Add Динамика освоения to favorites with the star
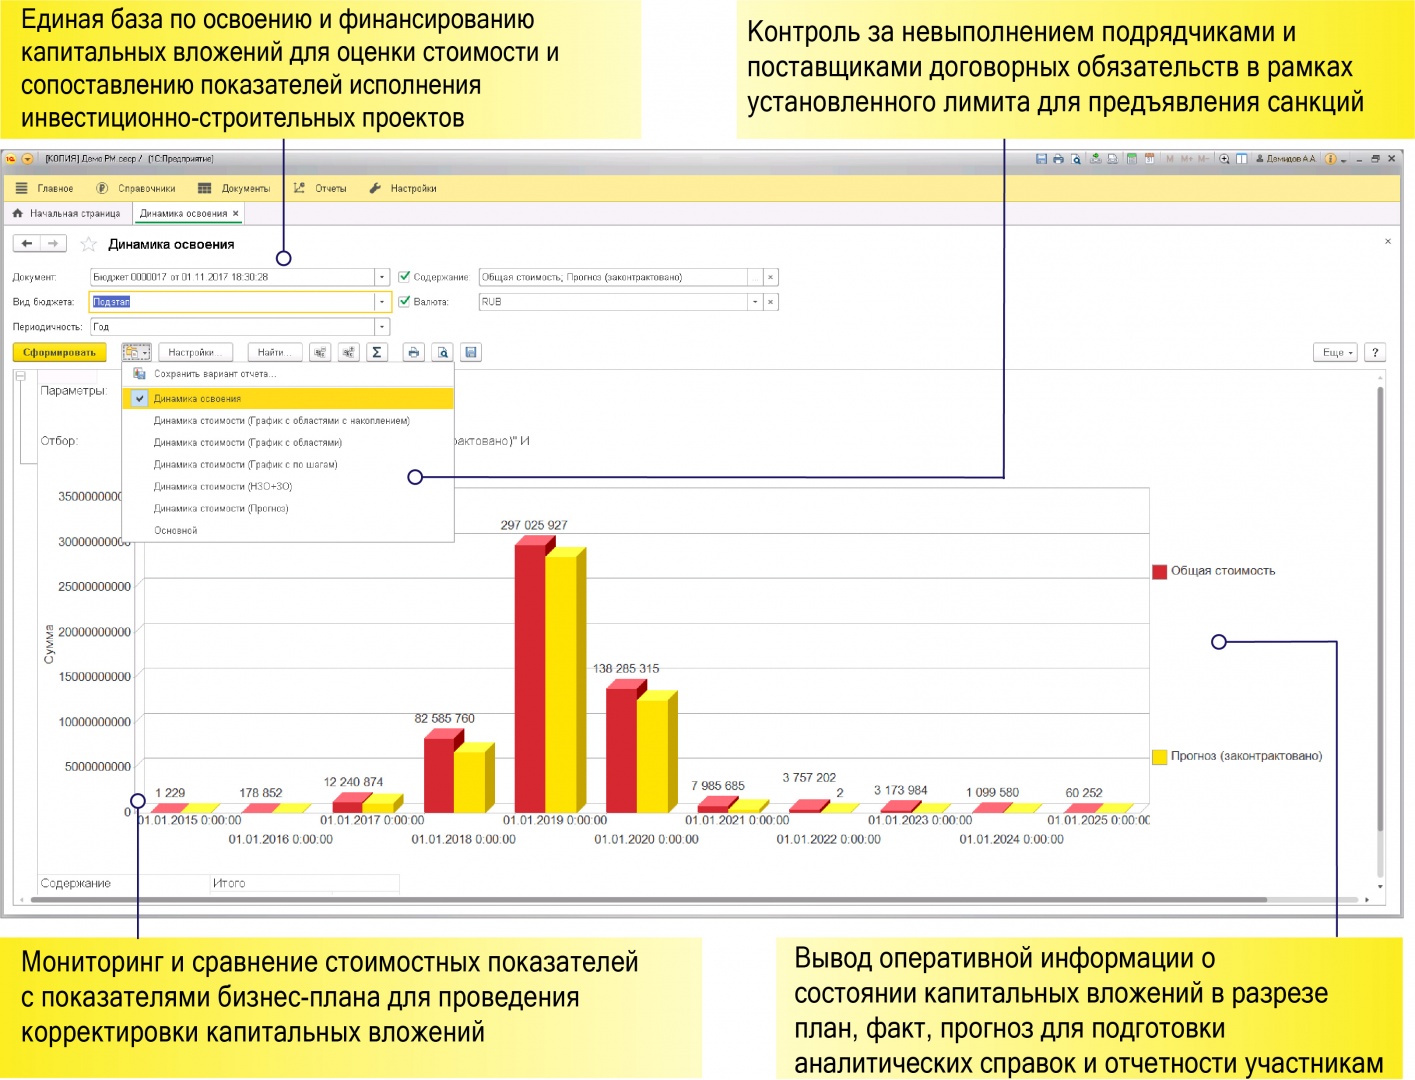Screen dimensions: 1415x1080 [89, 244]
